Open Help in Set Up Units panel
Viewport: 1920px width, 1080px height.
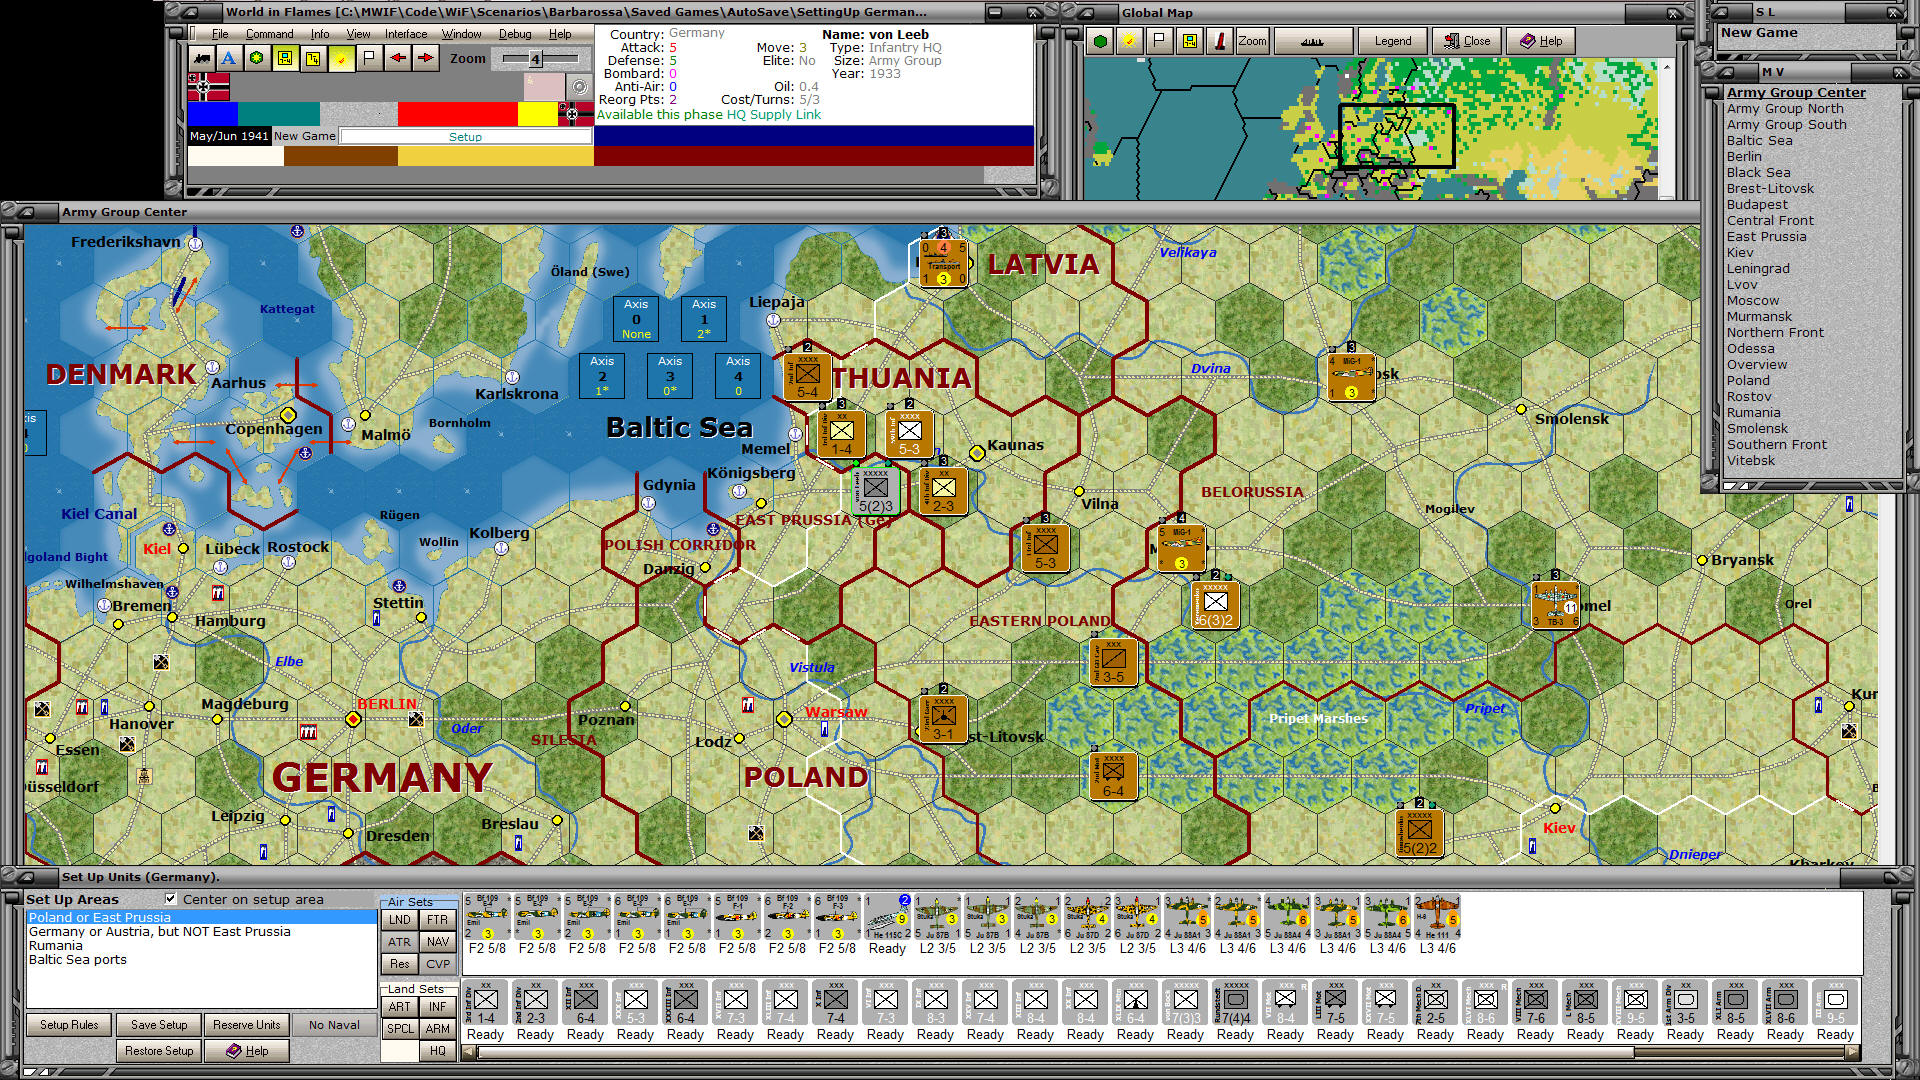pos(247,1051)
